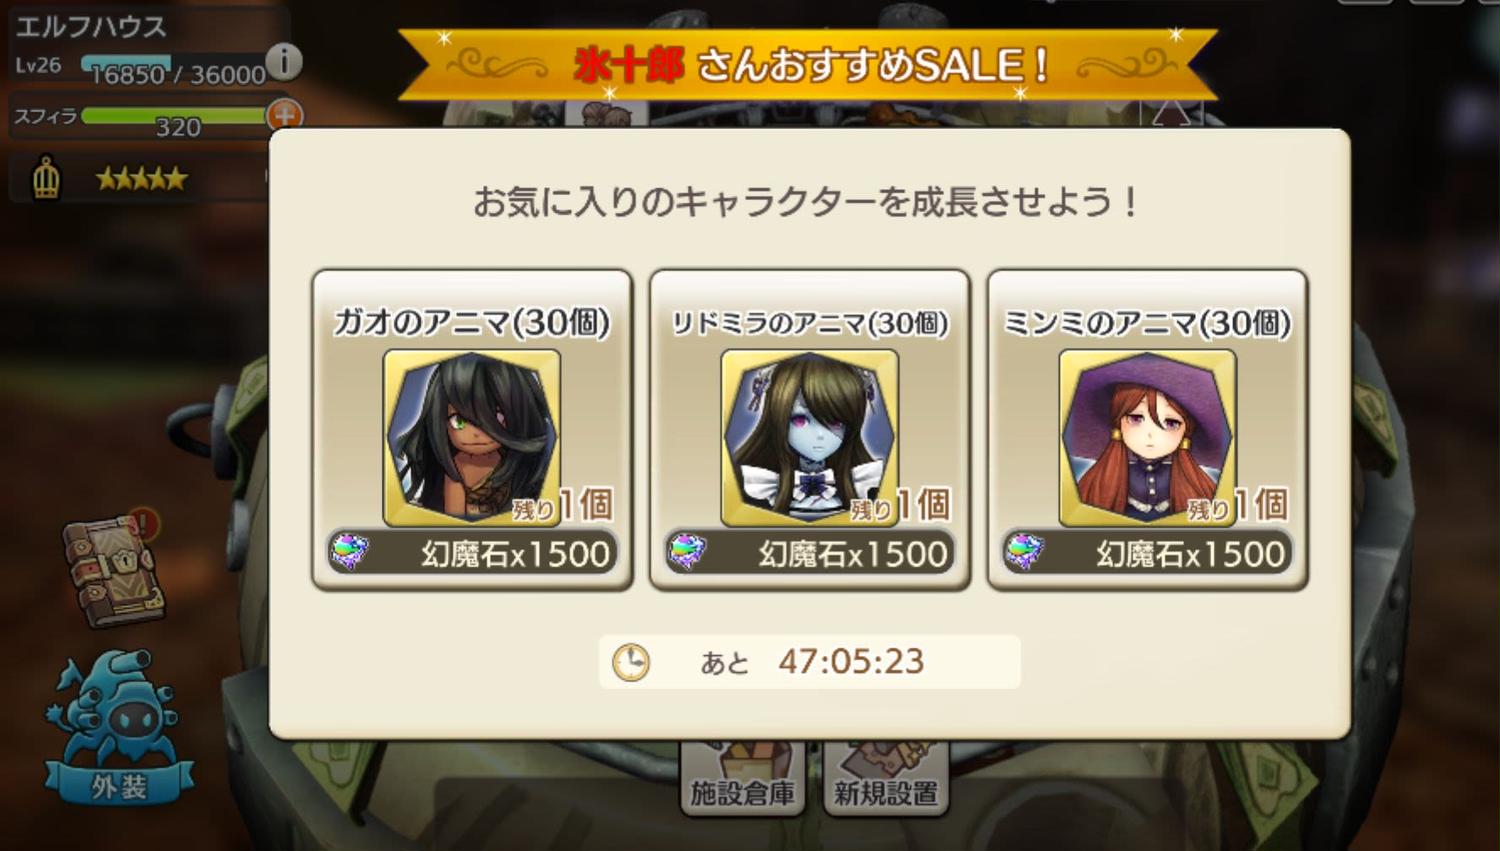Click the スフィラ green gauge bar
1500x851 pixels.
(174, 116)
